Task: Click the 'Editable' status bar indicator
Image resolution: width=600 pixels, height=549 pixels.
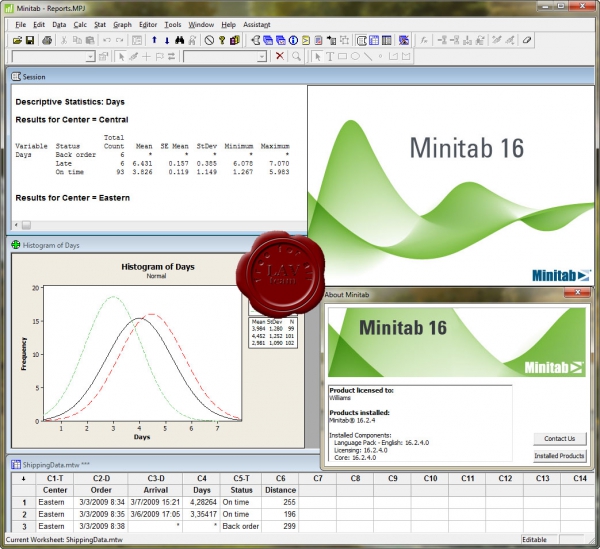Action: point(534,539)
